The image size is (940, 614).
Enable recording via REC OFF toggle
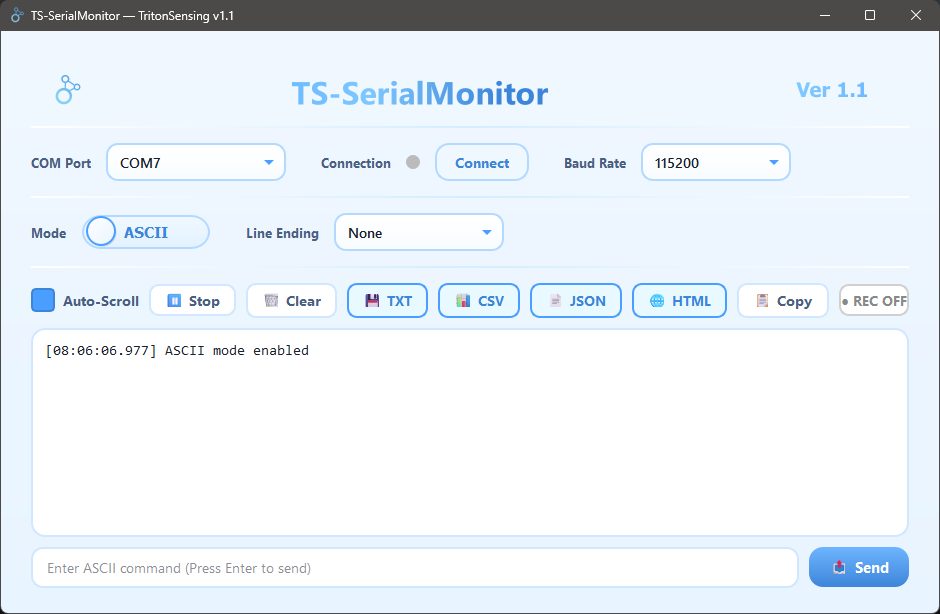click(x=874, y=300)
